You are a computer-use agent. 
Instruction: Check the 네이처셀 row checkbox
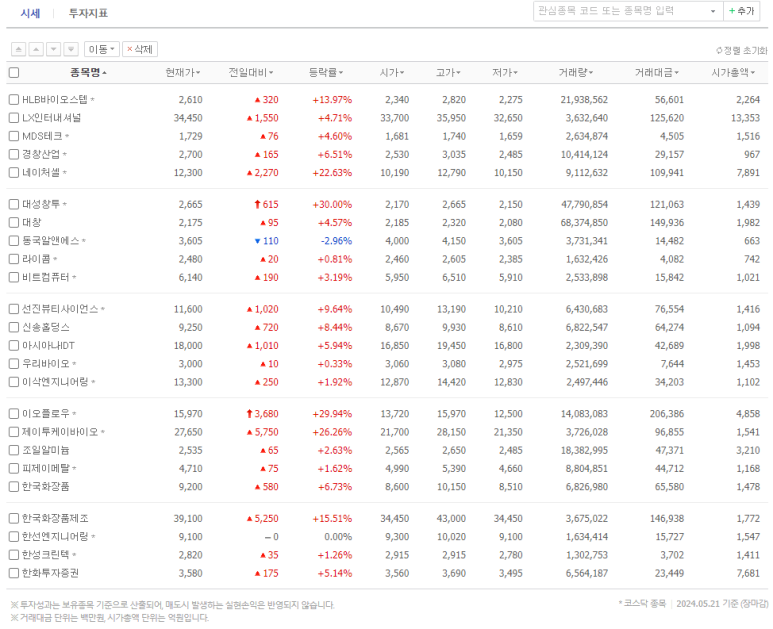14,173
